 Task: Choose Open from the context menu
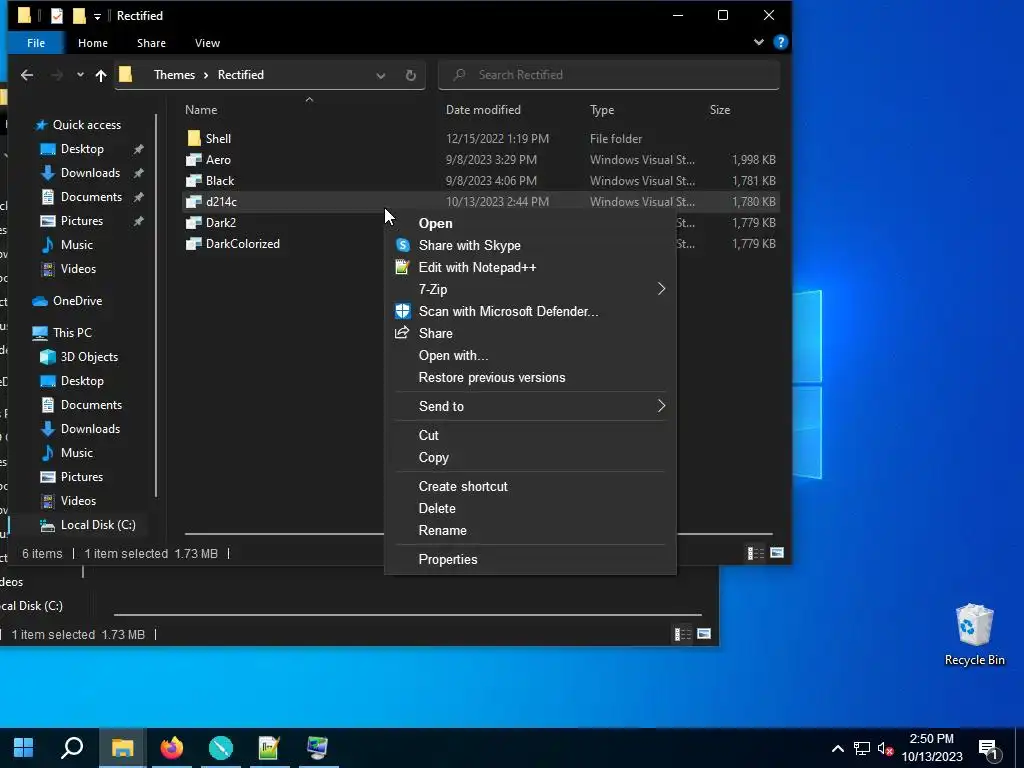(x=530, y=223)
